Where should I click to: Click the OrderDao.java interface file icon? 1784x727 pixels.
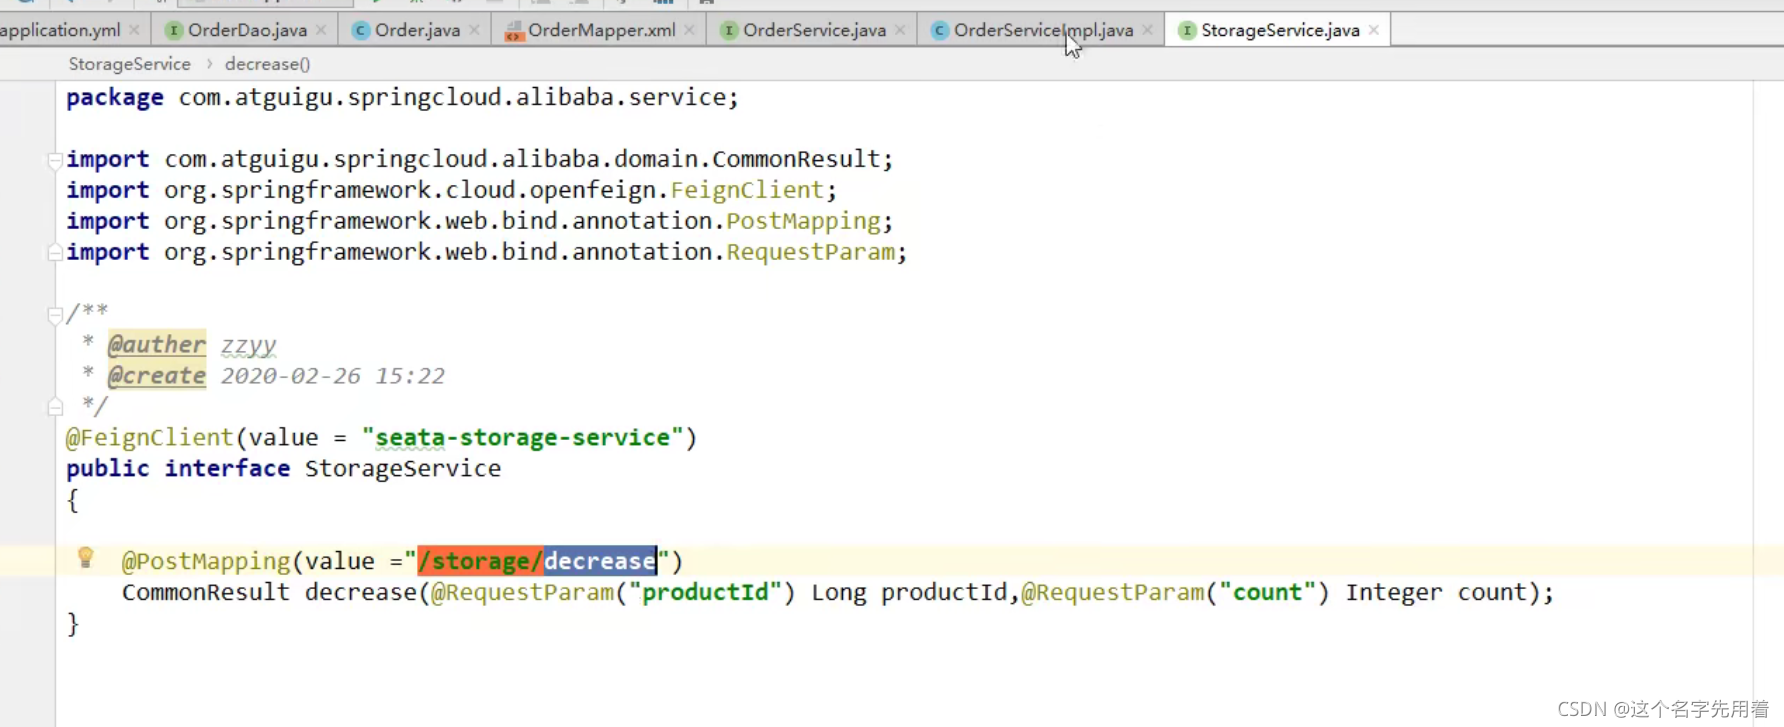click(174, 30)
